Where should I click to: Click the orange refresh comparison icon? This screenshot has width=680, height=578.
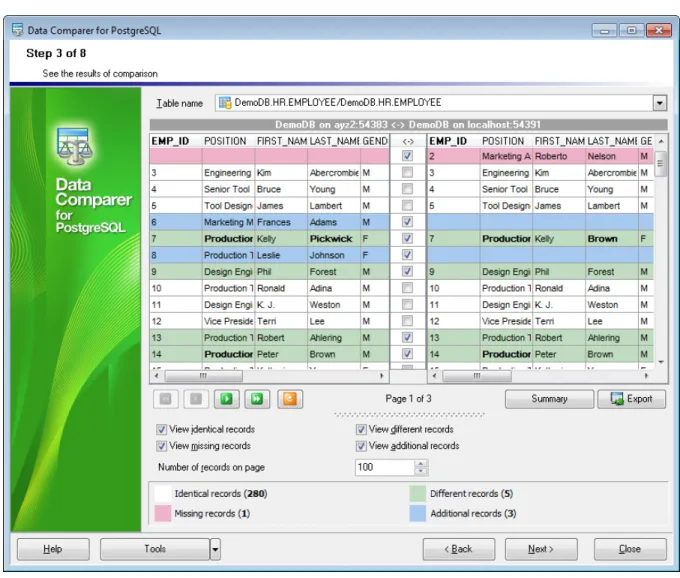pyautogui.click(x=290, y=398)
